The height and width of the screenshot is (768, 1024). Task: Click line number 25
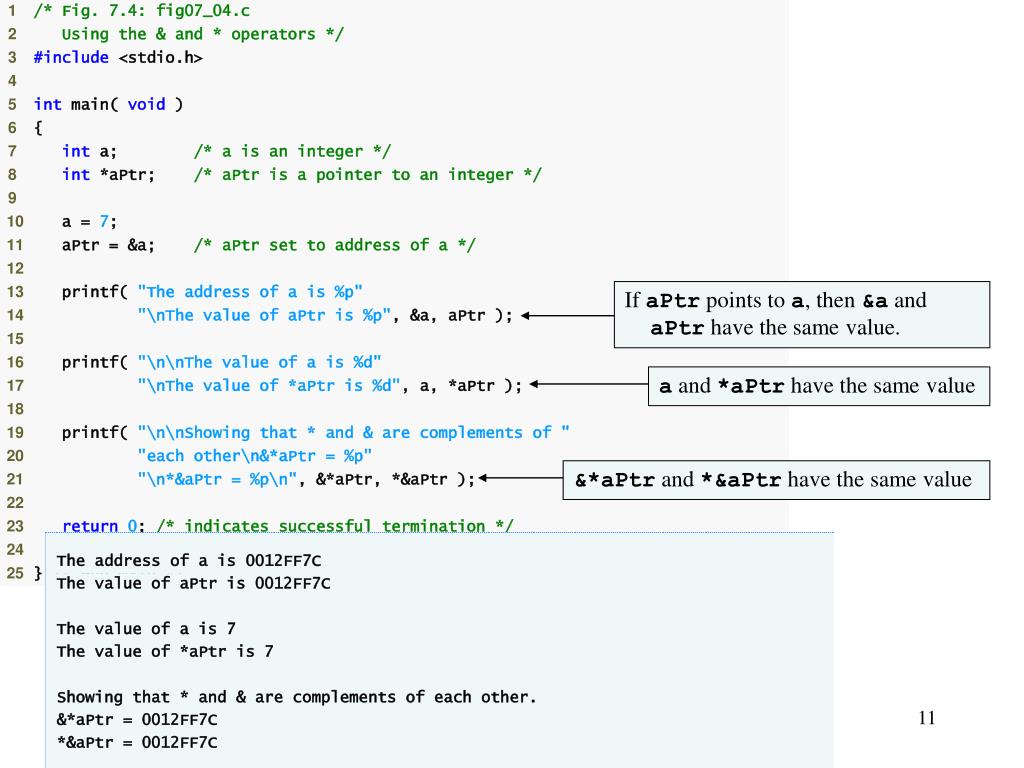[x=15, y=573]
